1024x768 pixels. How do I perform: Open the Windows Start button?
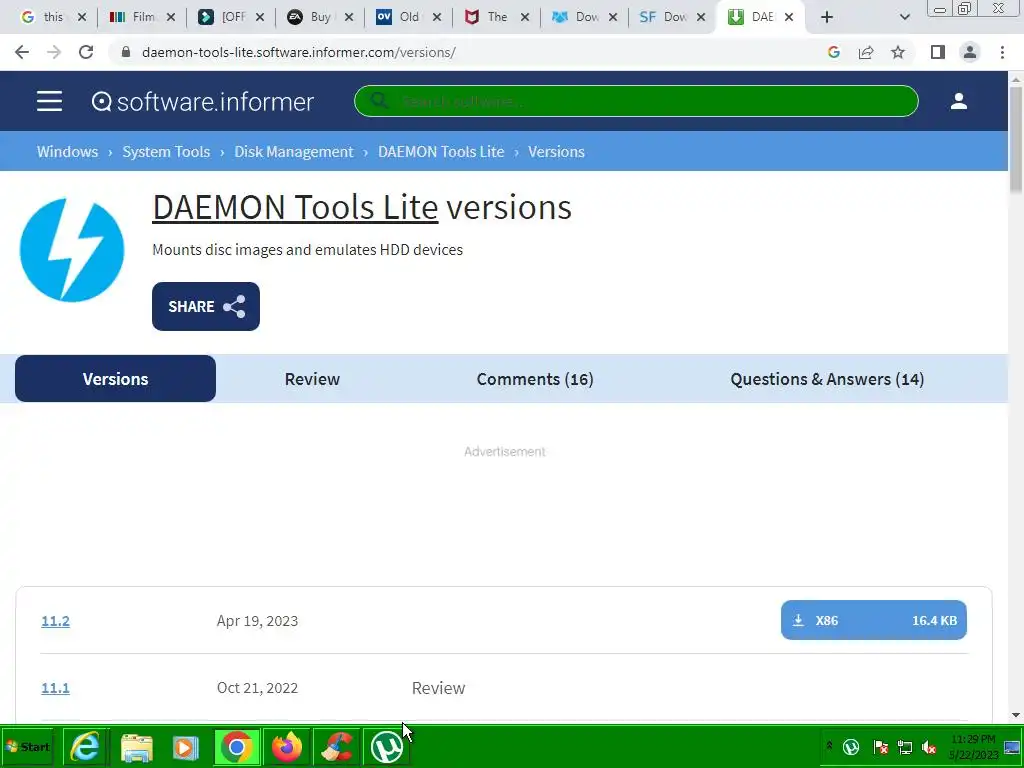[27, 746]
